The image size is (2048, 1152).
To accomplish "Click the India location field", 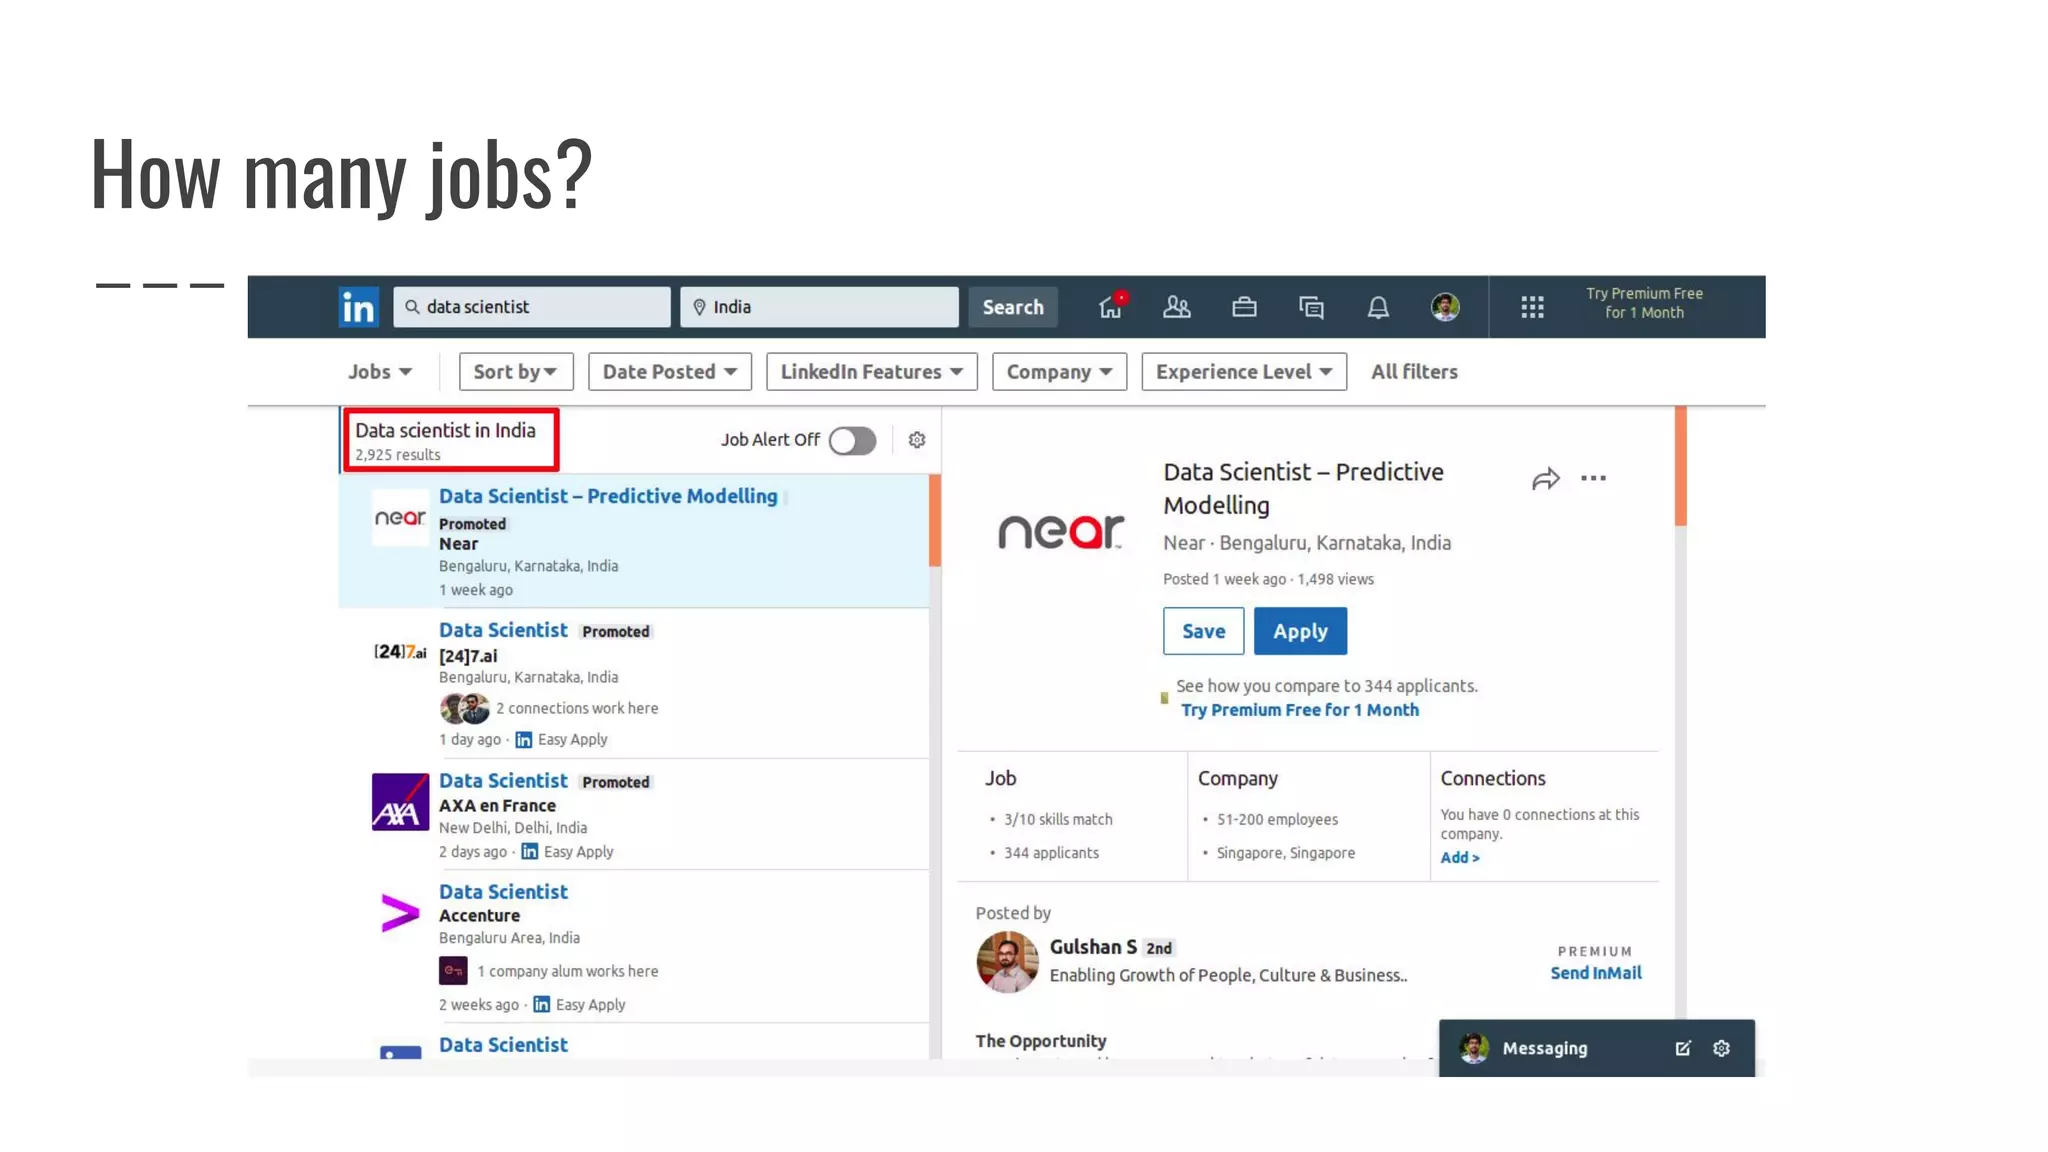I will coord(819,307).
